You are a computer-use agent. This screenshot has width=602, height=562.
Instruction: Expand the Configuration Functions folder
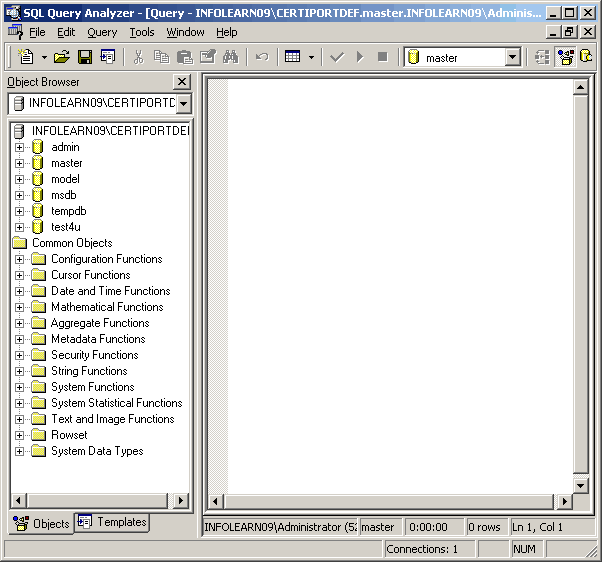click(19, 260)
